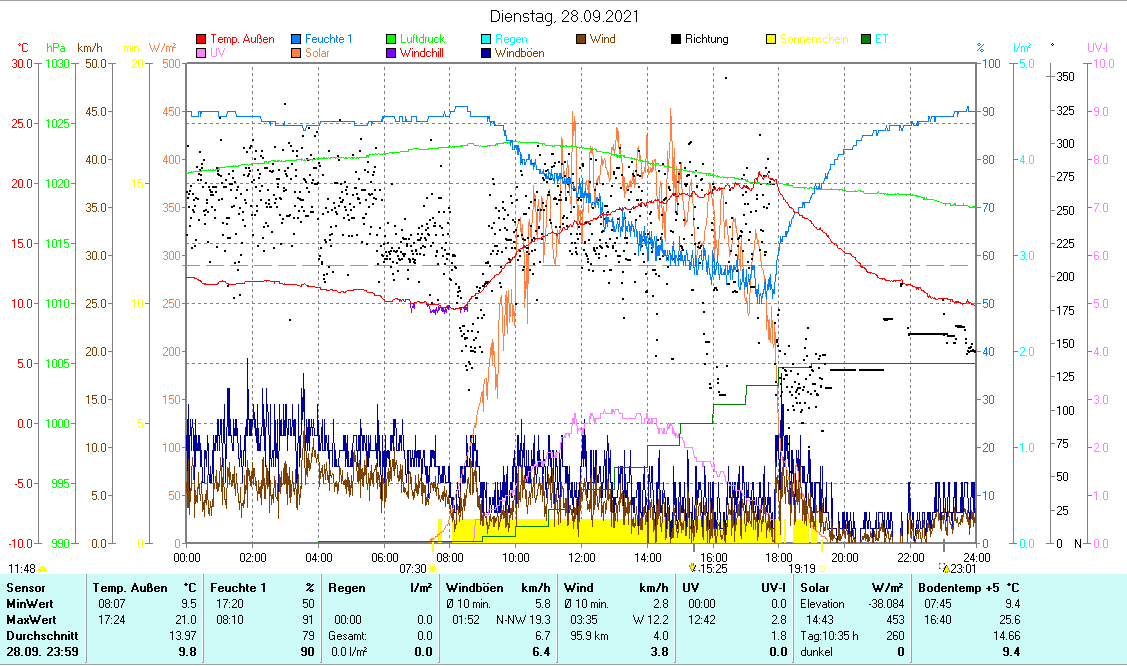Viewport: 1127px width, 666px height.
Task: Click the 07:30 sunrise marker triangle
Action: click(433, 569)
